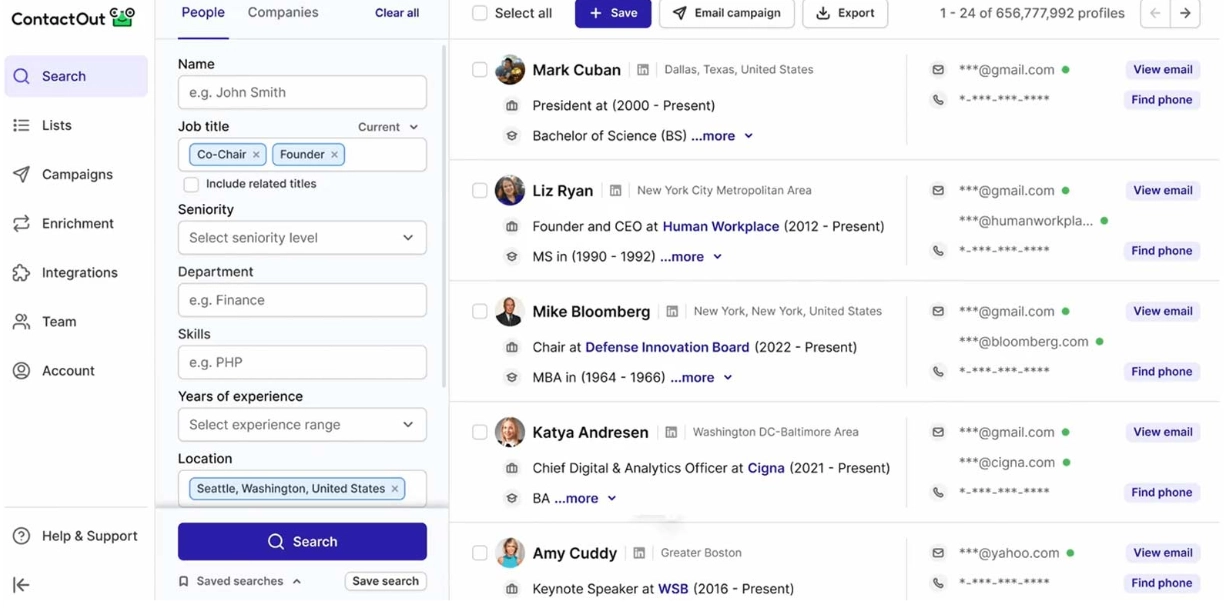1230x612 pixels.
Task: Expand more details for Mike Bloomberg
Action: (701, 379)
